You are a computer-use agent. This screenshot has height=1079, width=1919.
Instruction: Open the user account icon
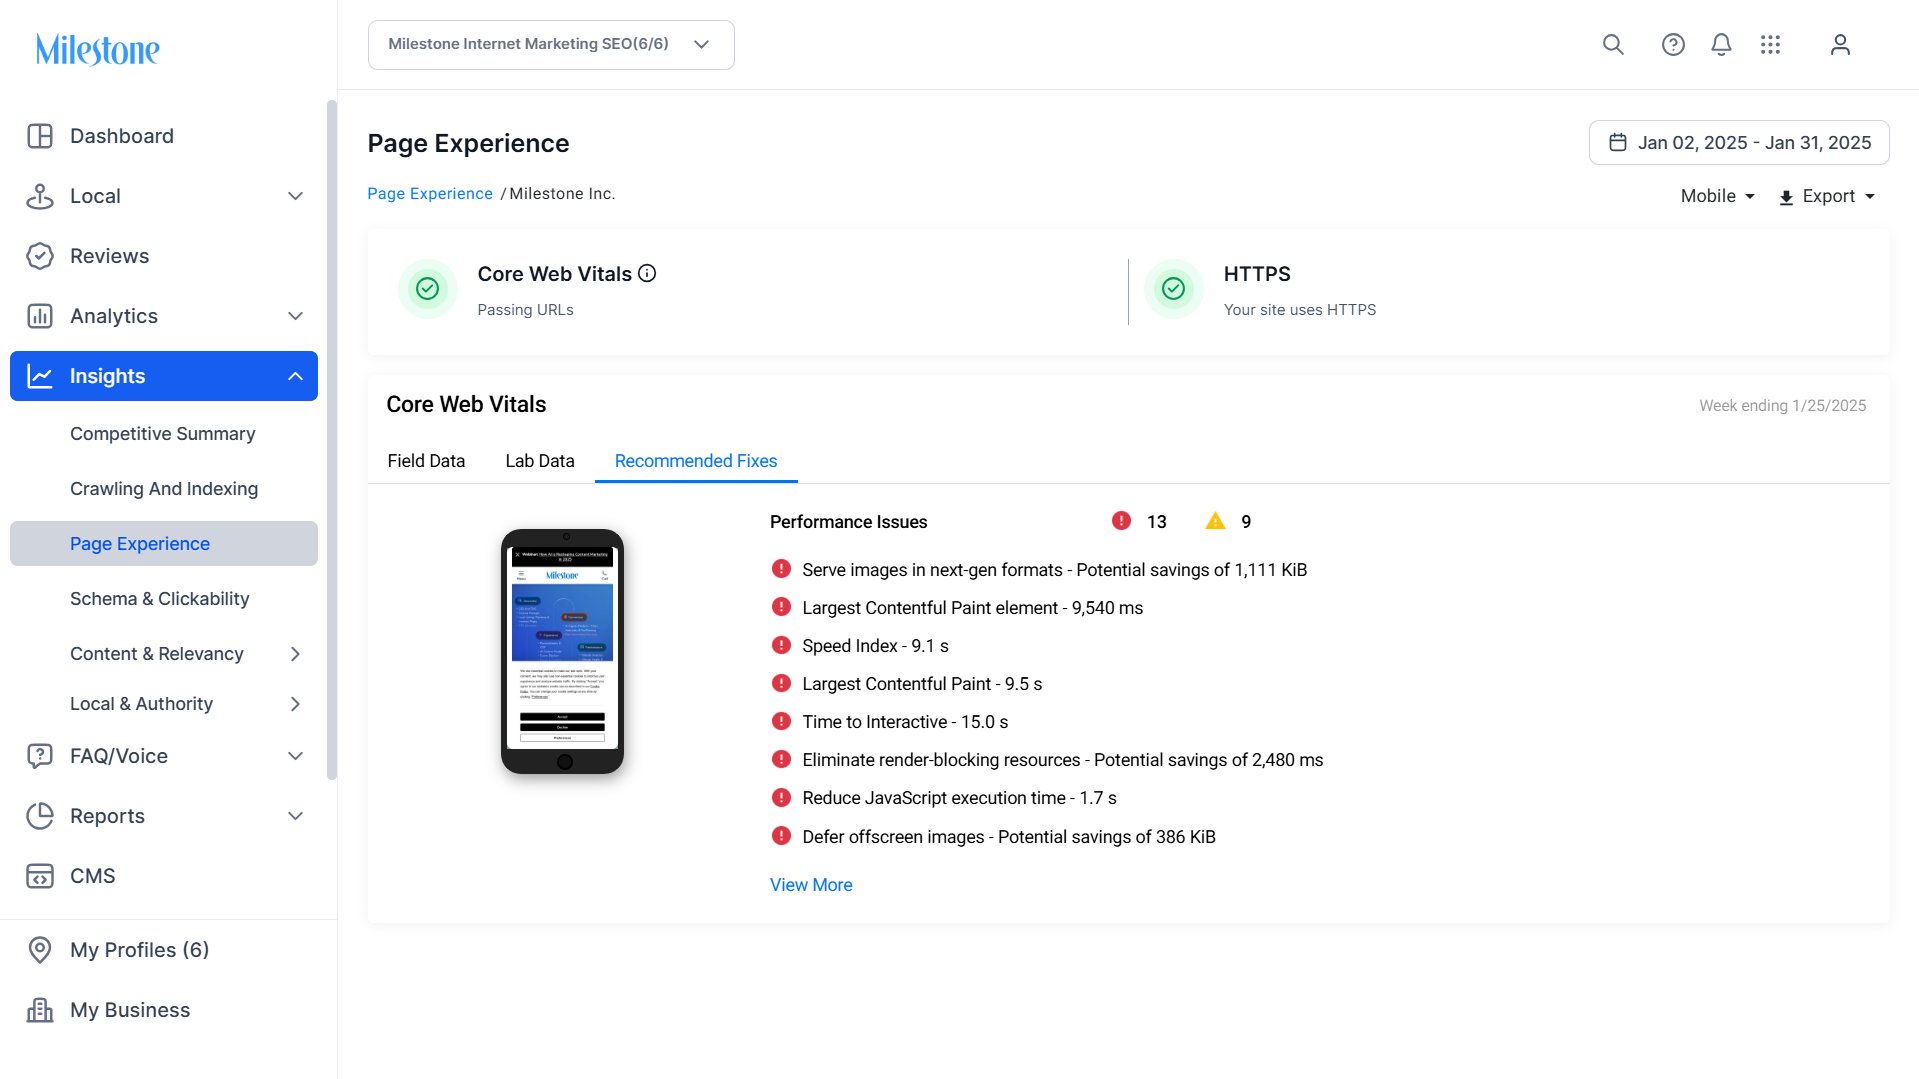1840,45
